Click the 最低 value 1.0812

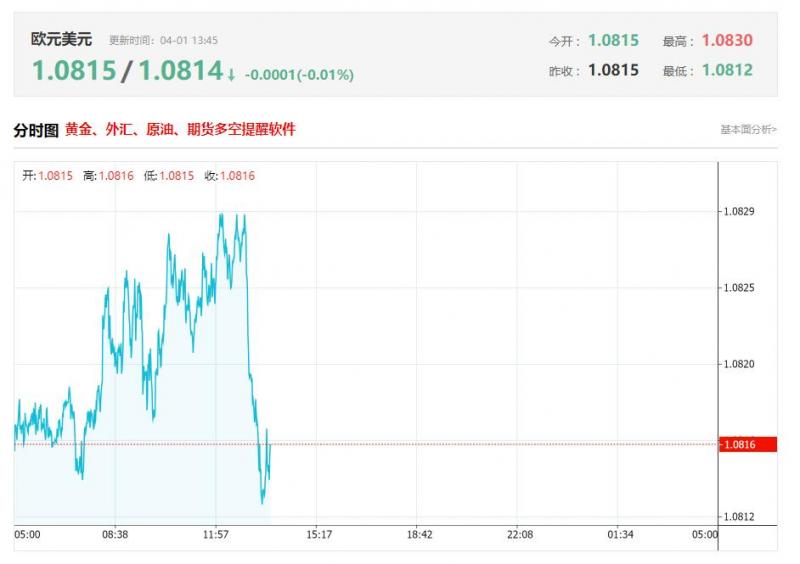click(727, 70)
